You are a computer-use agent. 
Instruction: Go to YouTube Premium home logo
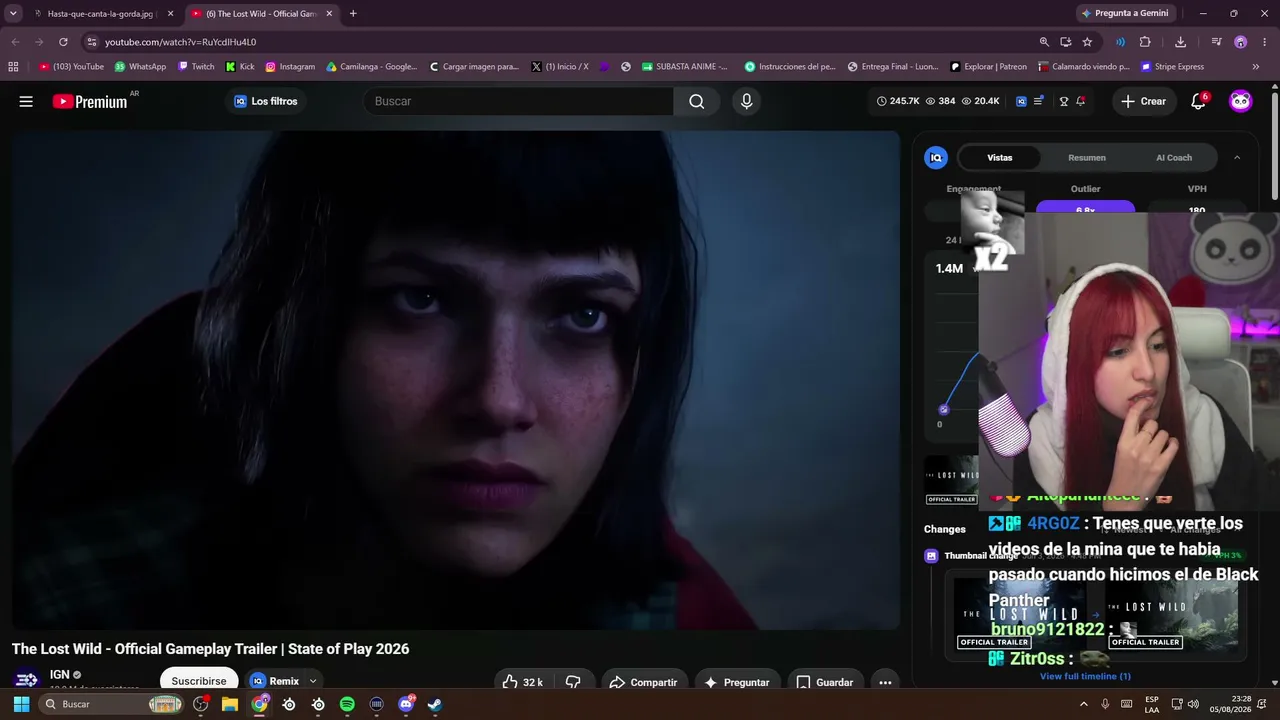coord(90,101)
